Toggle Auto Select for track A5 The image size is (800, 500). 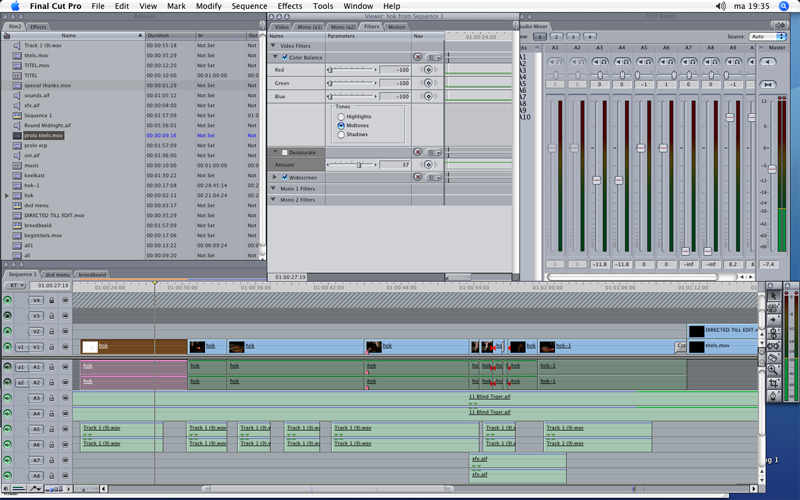tap(65, 430)
